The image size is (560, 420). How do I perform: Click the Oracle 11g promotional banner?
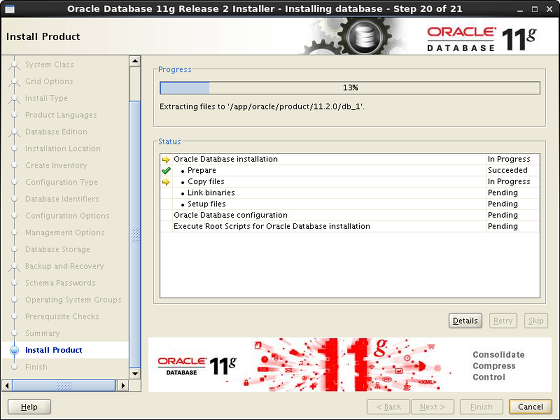point(350,365)
